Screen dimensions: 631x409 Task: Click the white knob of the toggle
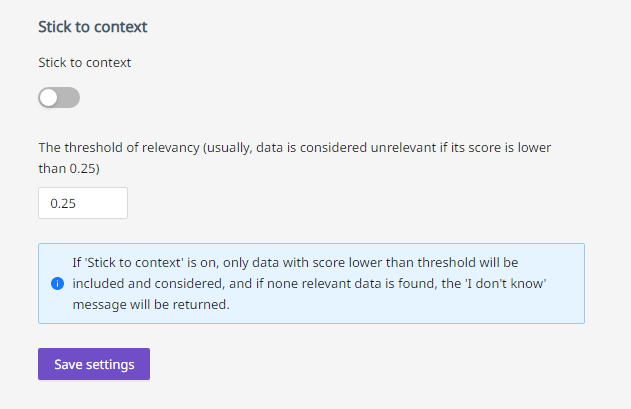[x=49, y=97]
